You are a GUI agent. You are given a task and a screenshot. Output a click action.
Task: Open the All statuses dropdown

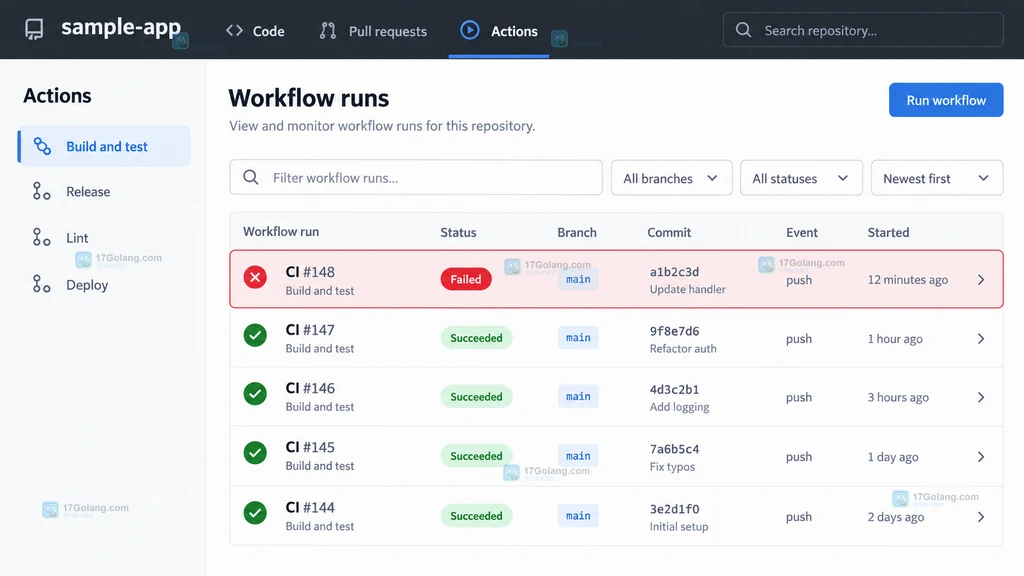click(801, 178)
